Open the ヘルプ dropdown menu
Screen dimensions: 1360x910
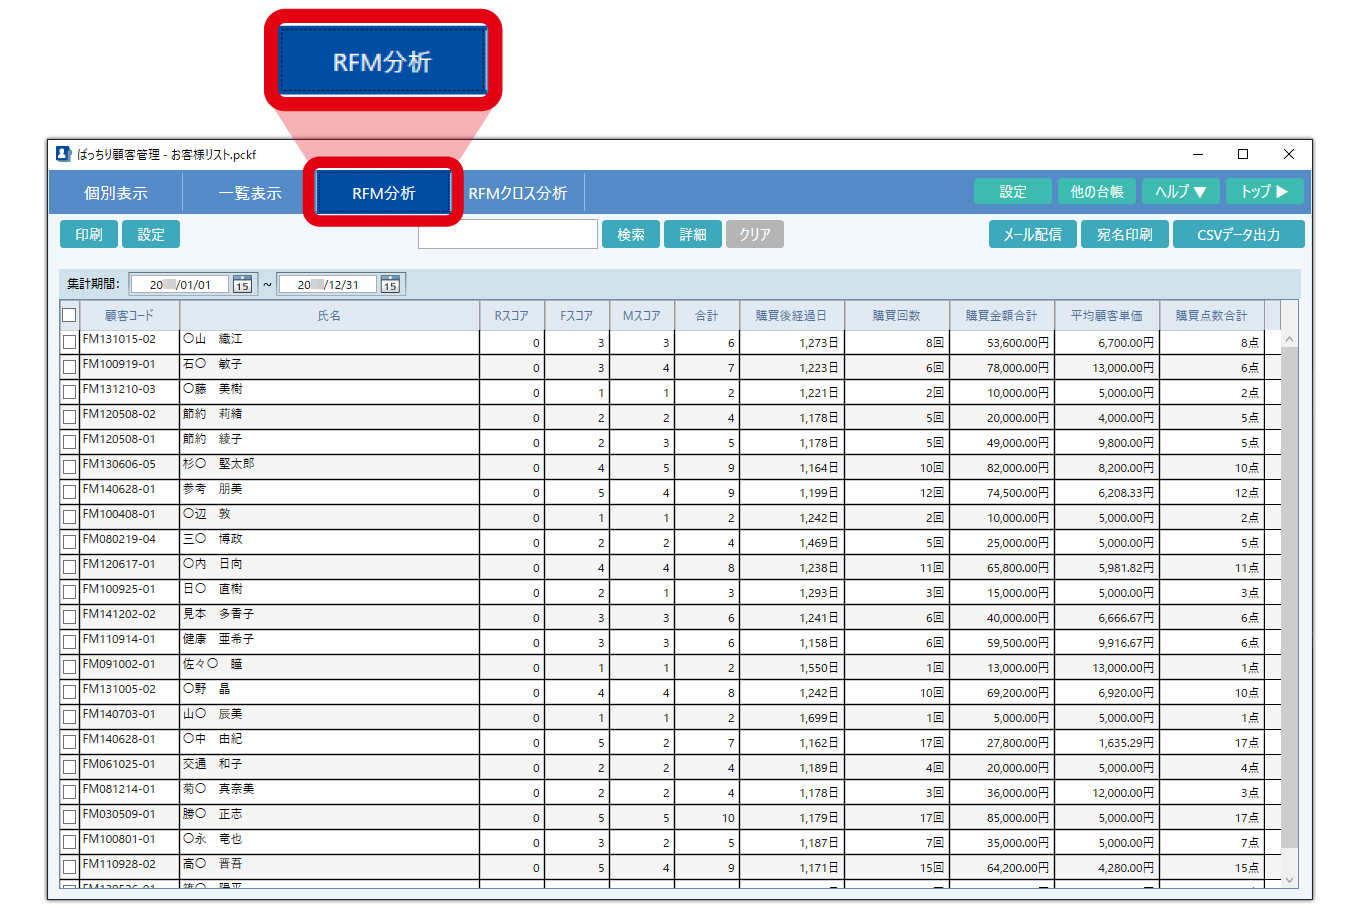tap(1181, 191)
